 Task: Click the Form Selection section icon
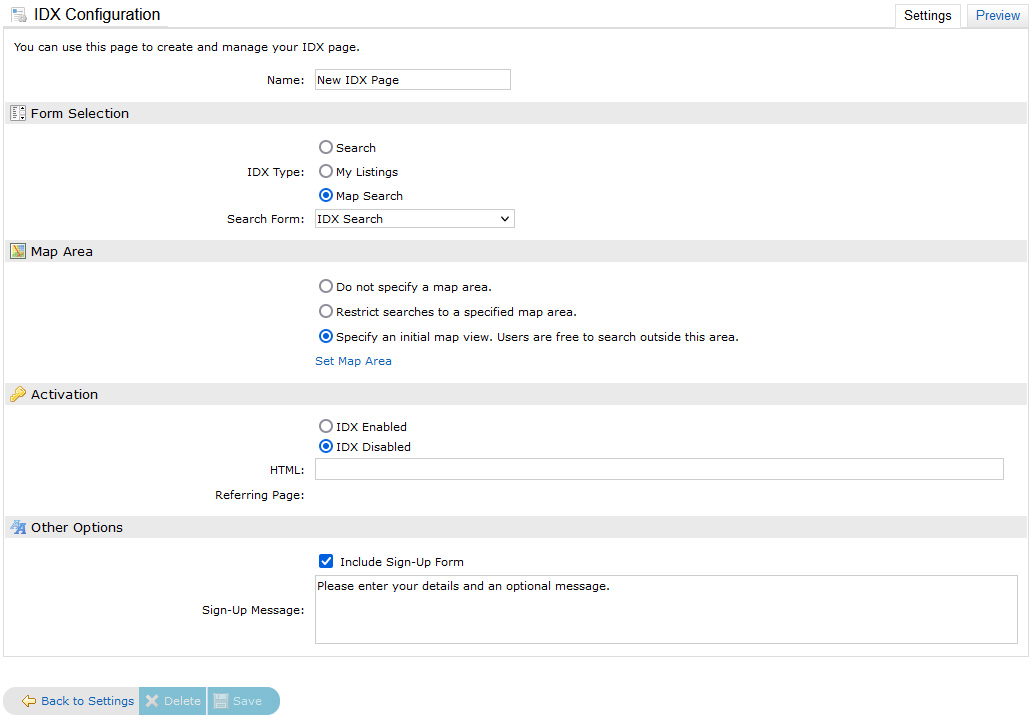18,114
